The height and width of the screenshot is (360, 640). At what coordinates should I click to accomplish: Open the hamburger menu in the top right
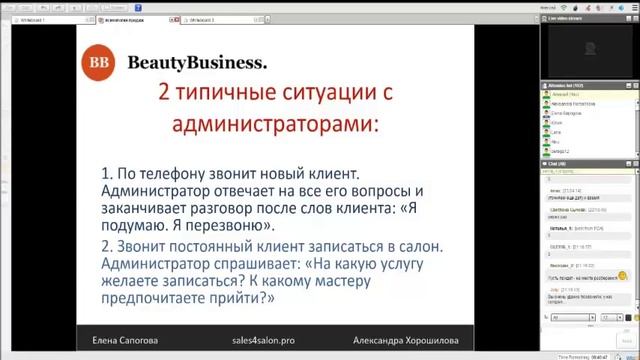tap(635, 8)
